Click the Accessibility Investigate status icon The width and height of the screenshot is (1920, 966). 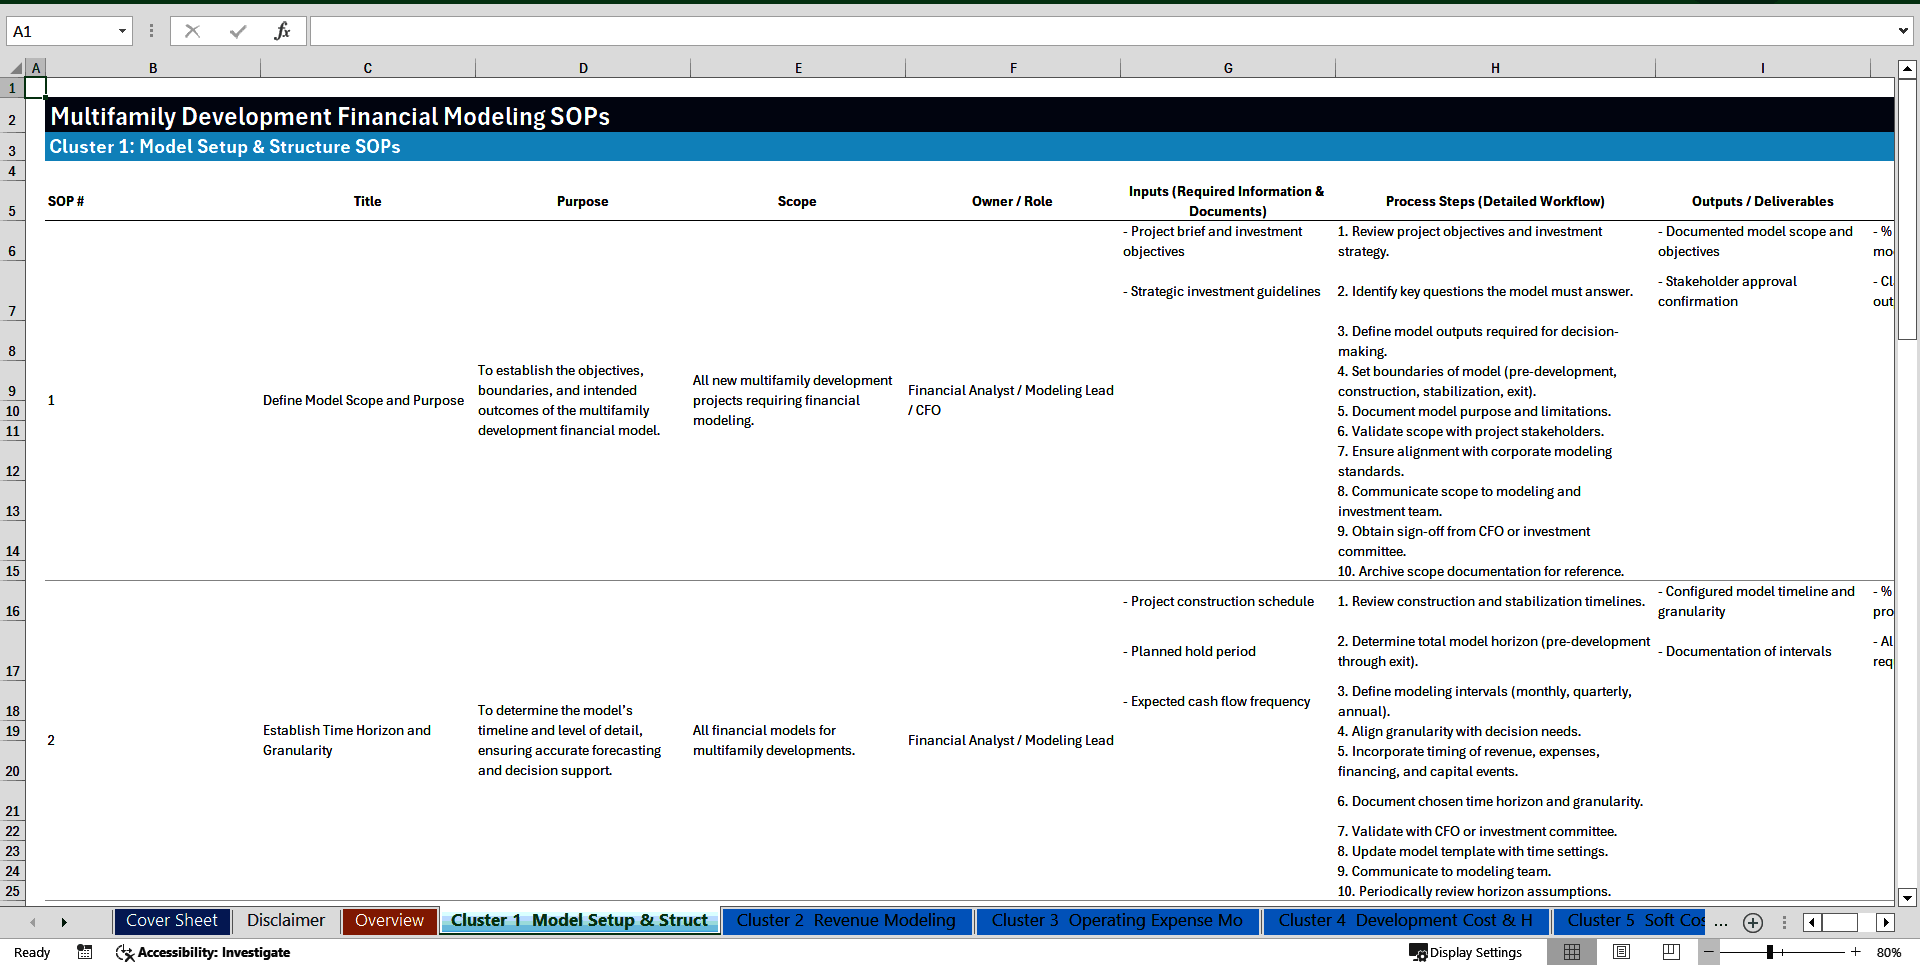124,952
